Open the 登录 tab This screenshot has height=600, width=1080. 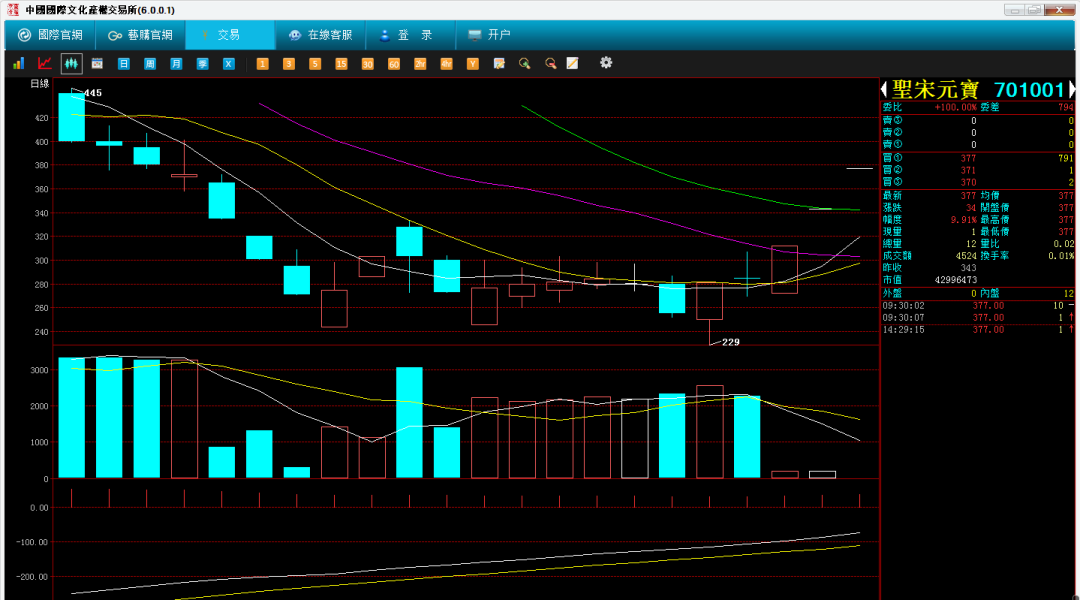point(411,34)
